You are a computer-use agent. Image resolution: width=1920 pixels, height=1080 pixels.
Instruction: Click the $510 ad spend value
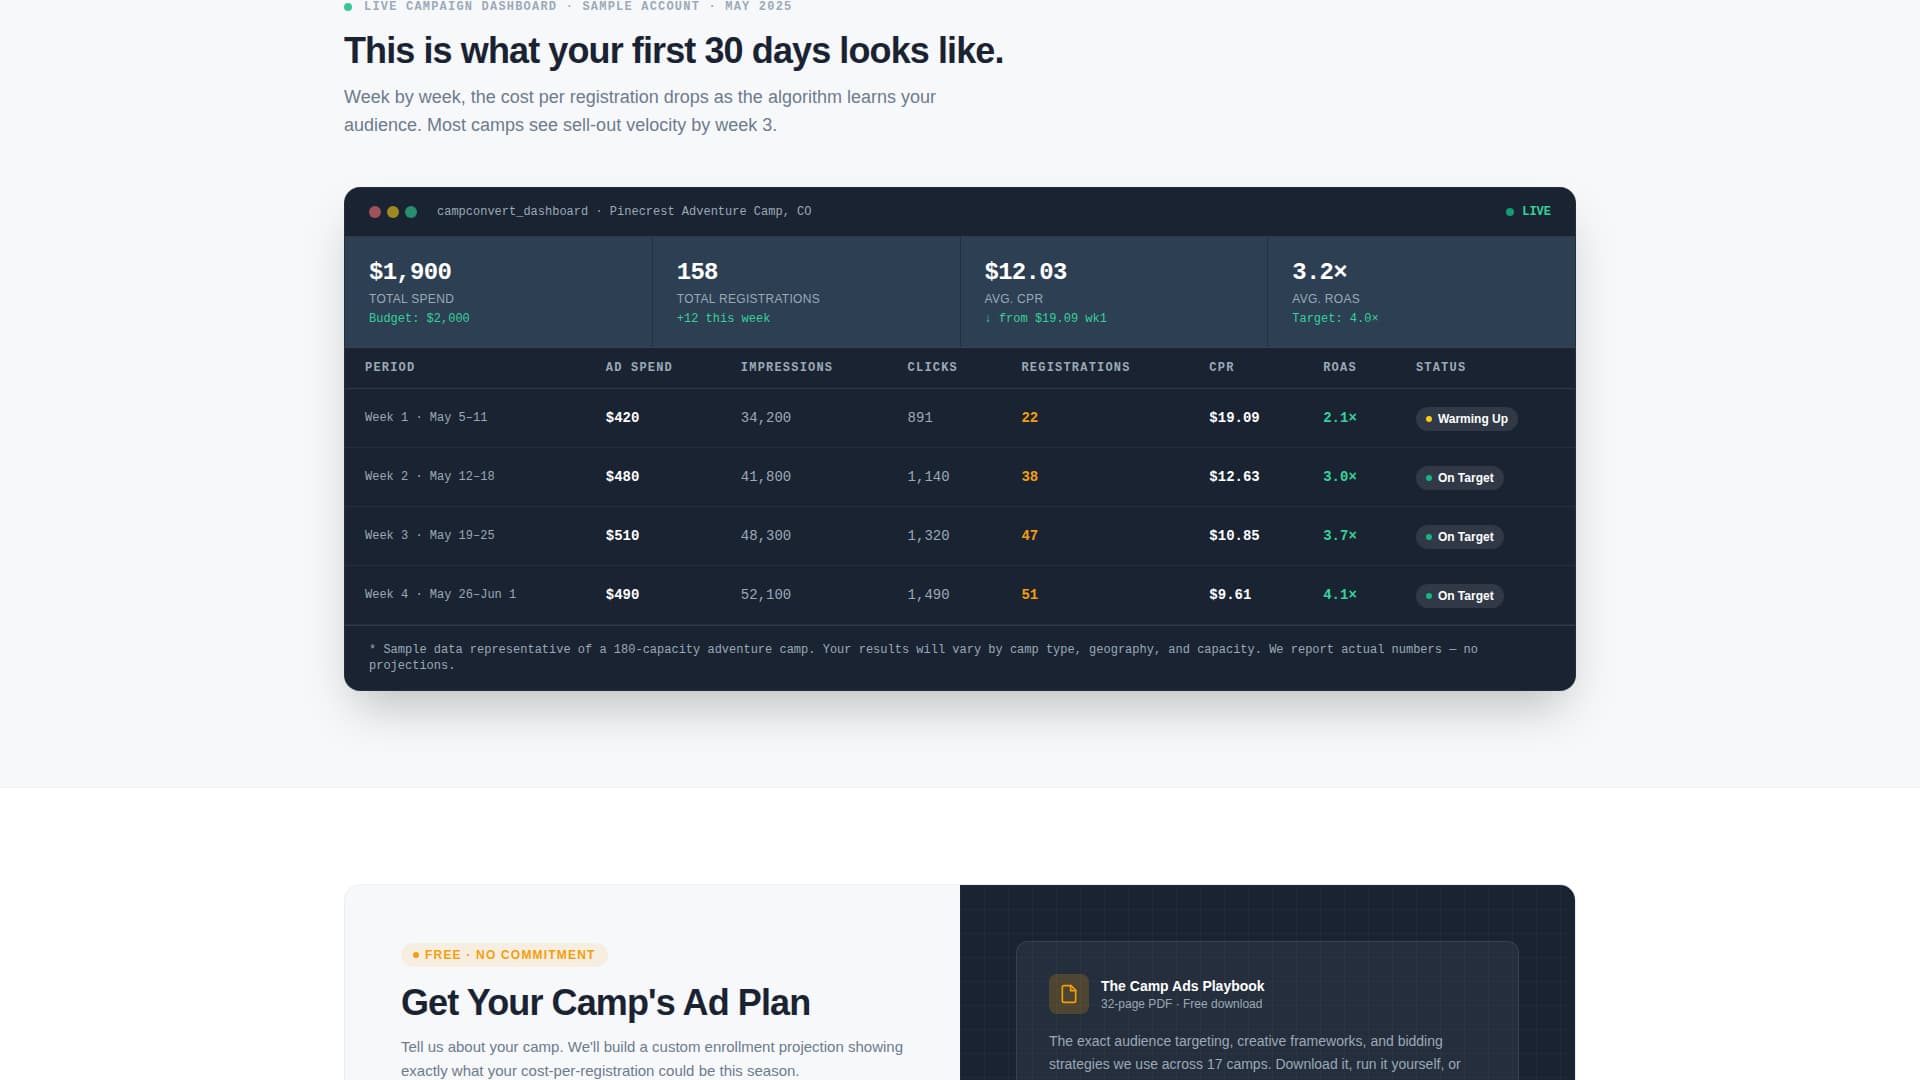[622, 536]
